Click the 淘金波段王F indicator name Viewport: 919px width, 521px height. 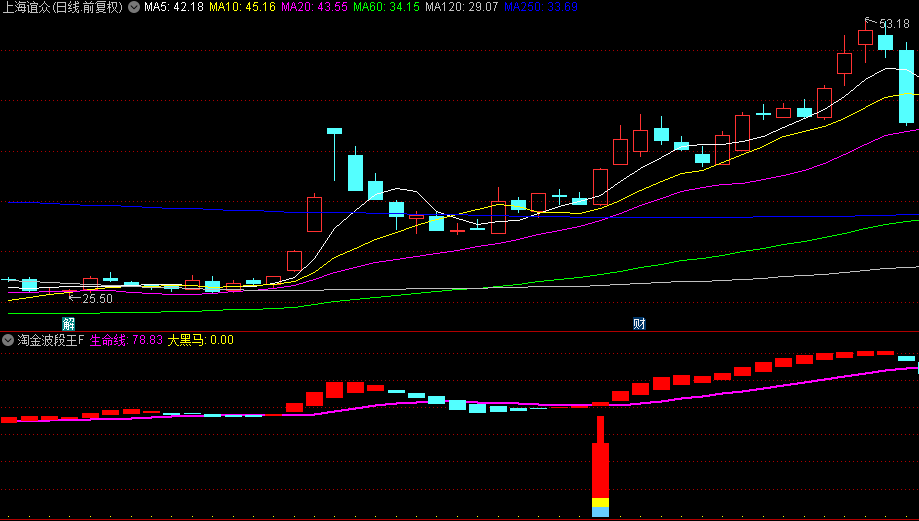pos(51,340)
